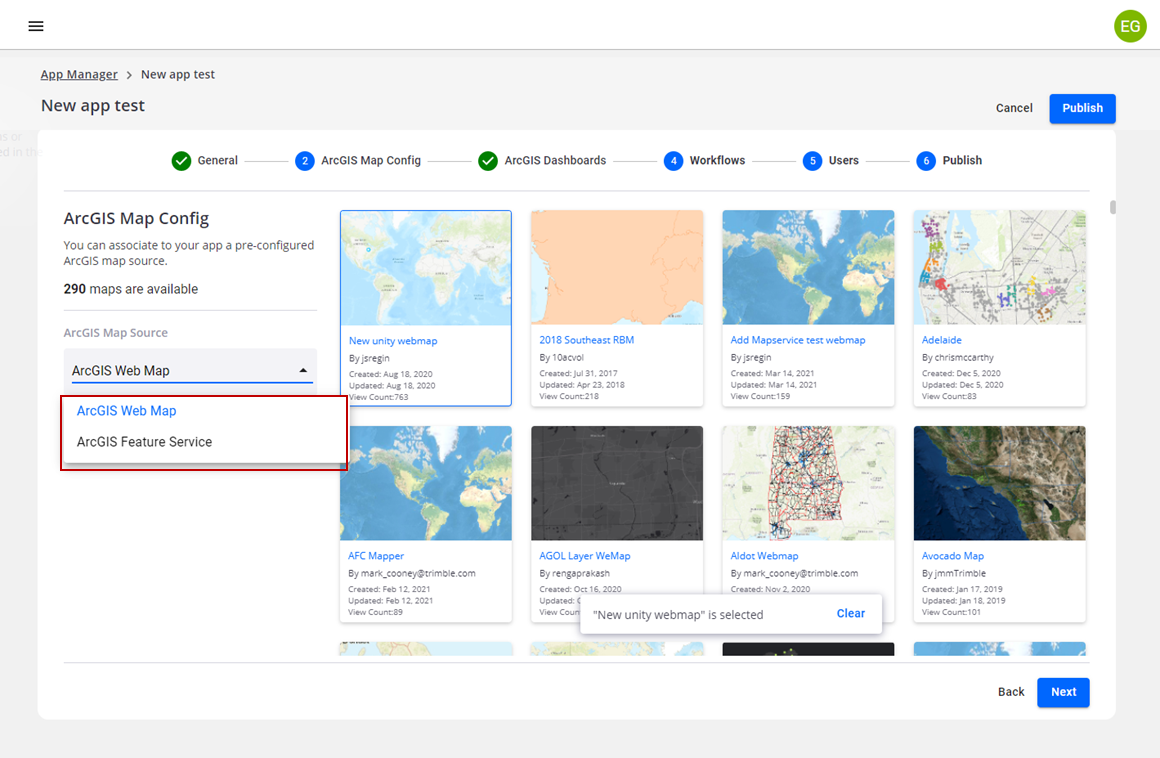Viewport: 1160px width, 758px height.
Task: Click 'View Count:83' text
Action: (949, 396)
